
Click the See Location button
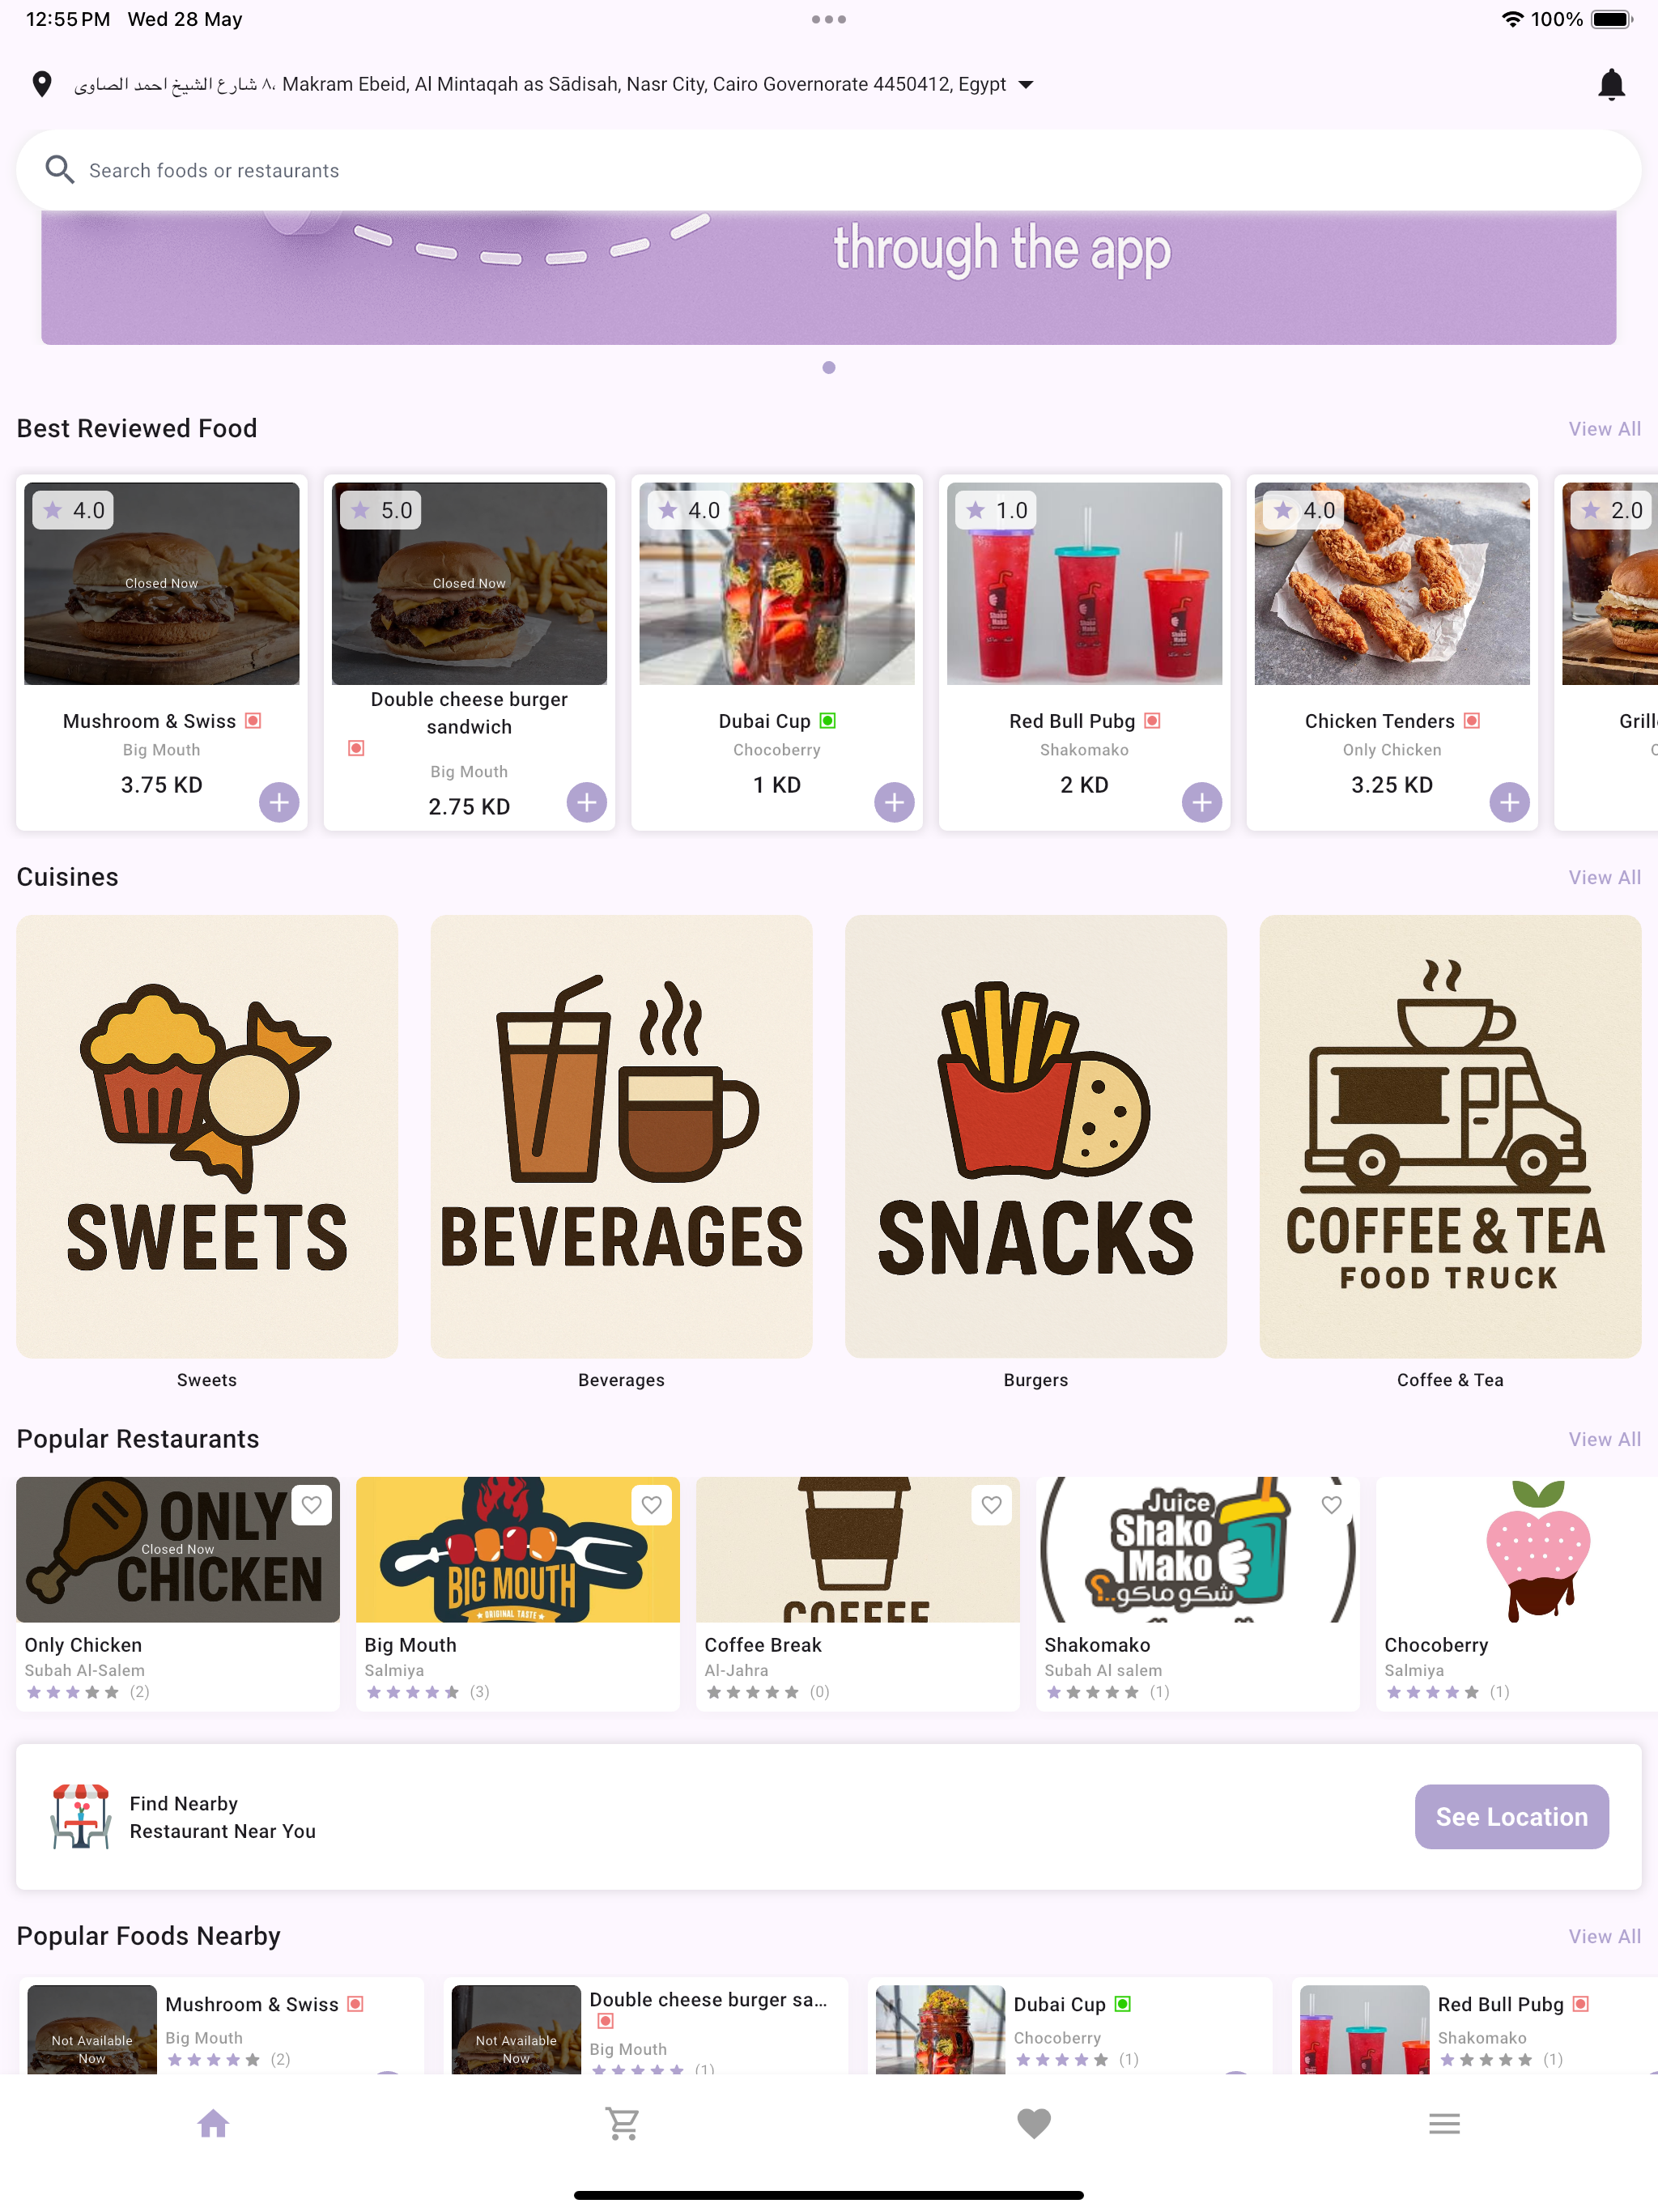(1511, 1817)
